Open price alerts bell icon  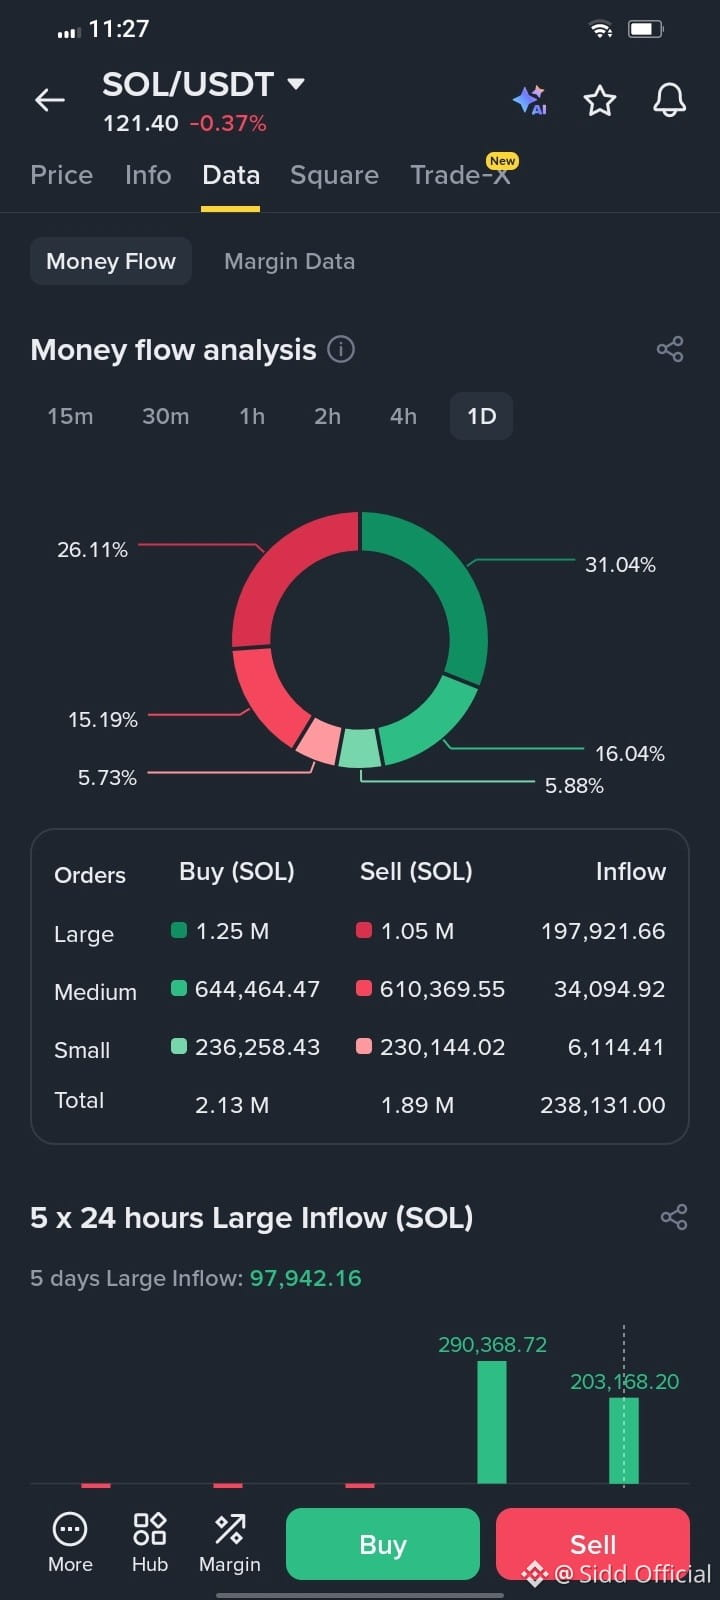669,100
